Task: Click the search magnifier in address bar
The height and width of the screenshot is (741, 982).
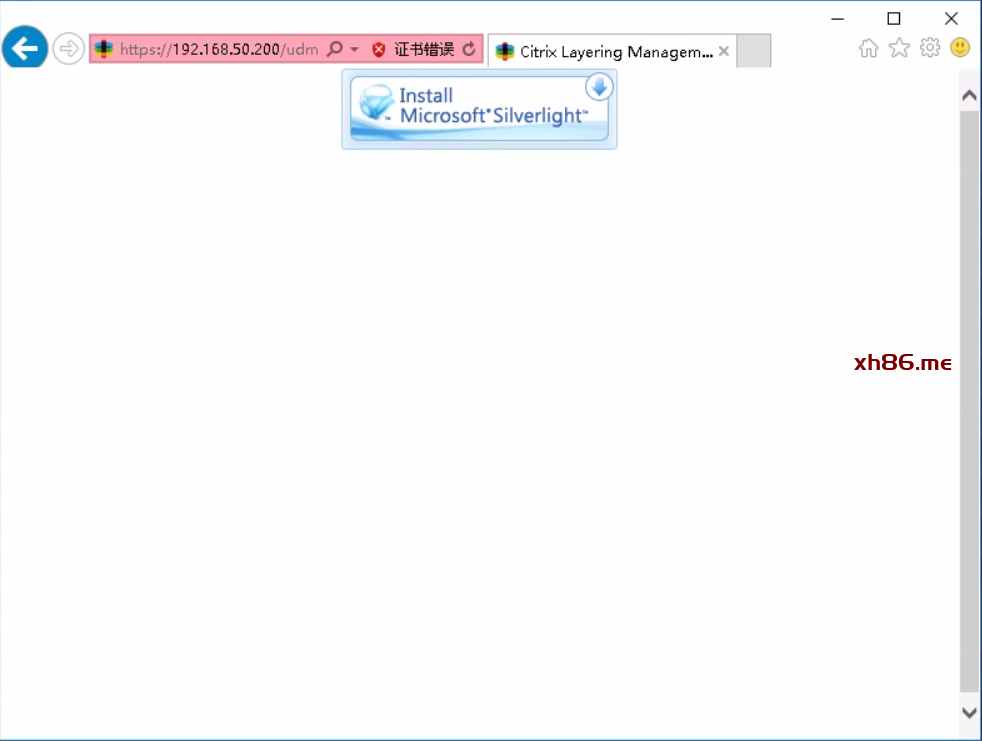Action: point(335,49)
